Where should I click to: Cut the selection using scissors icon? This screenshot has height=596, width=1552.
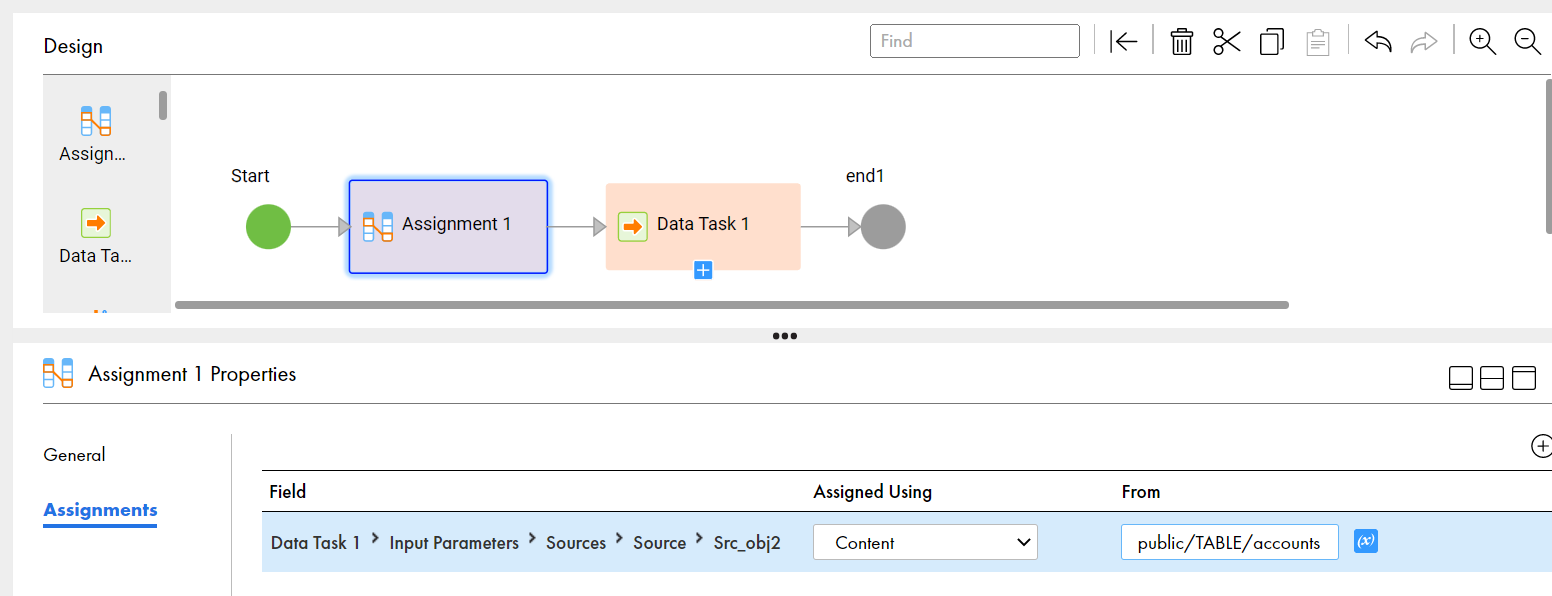click(x=1226, y=41)
